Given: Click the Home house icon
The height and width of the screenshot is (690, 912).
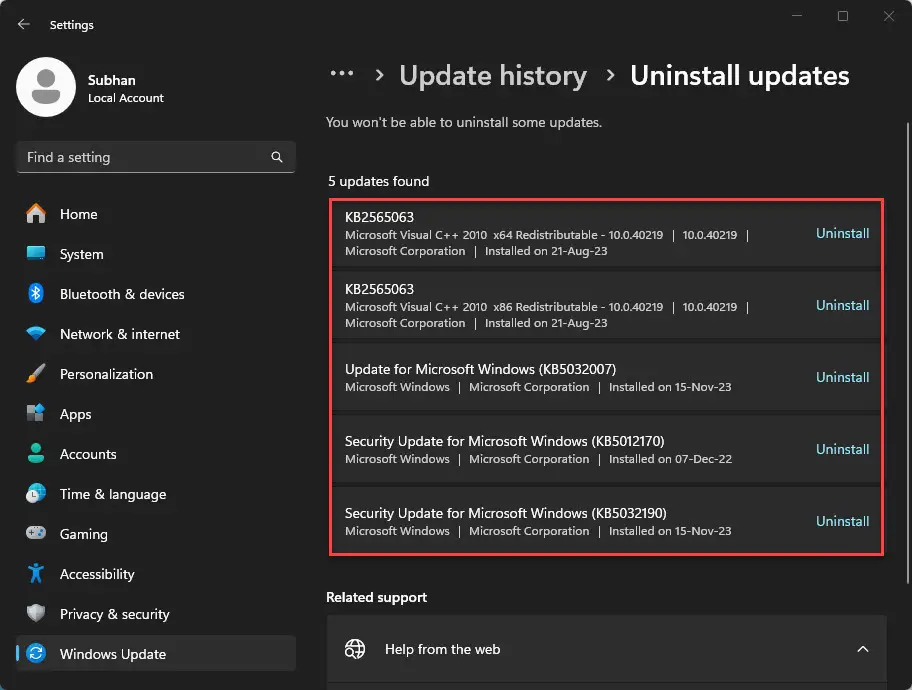Looking at the screenshot, I should pyautogui.click(x=35, y=214).
